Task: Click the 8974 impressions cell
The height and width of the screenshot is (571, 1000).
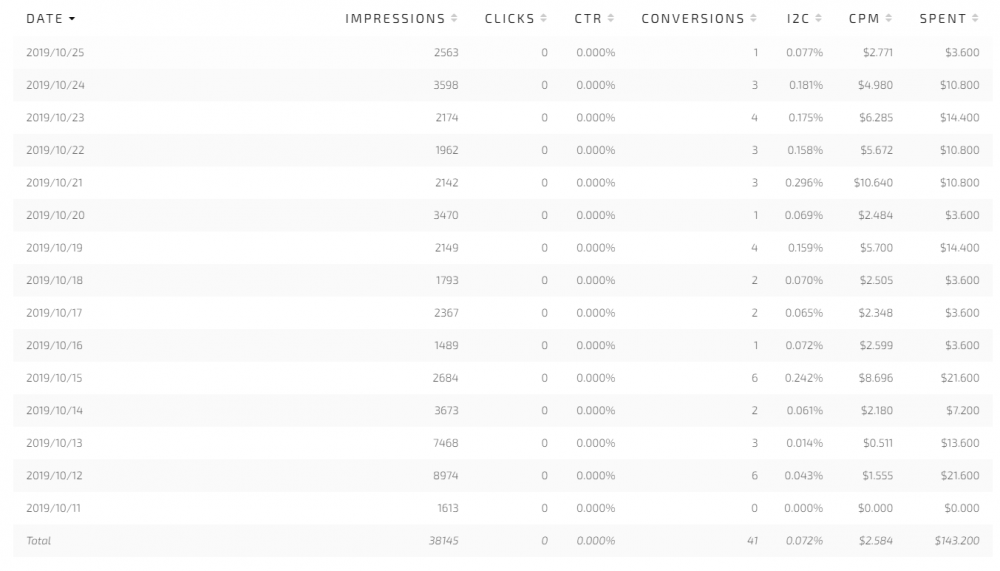Action: tap(446, 476)
